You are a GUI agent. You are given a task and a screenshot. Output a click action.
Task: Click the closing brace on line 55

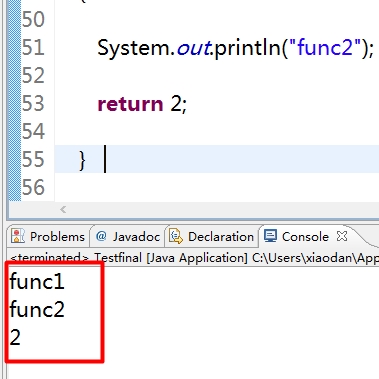82,161
